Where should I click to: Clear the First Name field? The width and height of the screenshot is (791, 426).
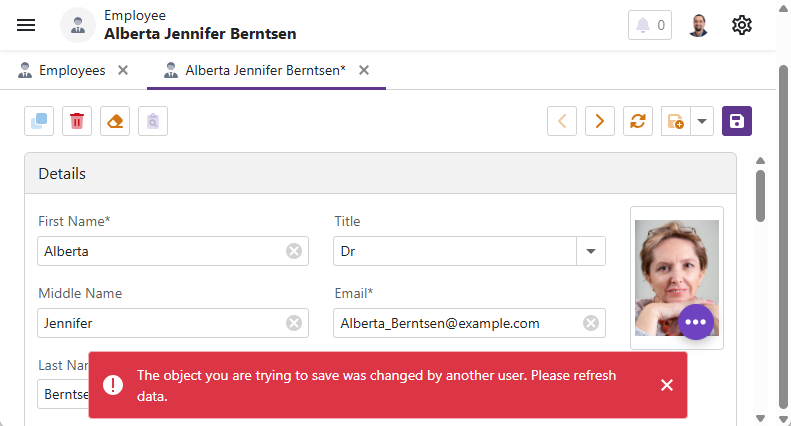[294, 251]
